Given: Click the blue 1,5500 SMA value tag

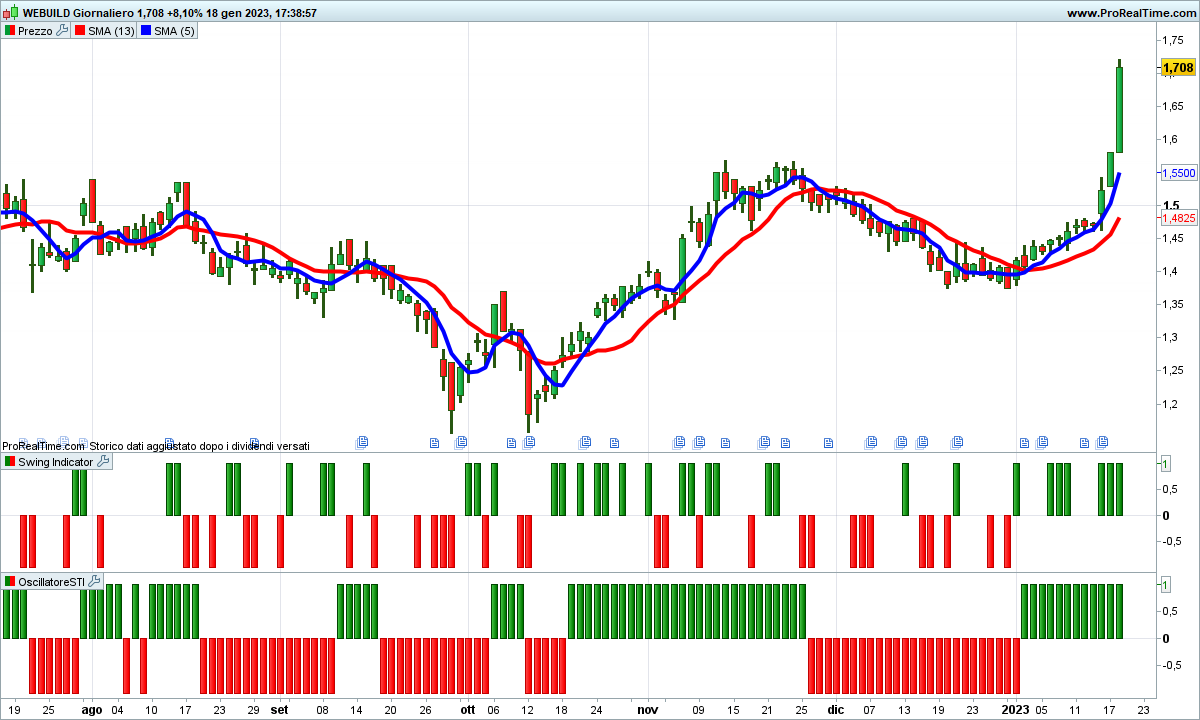Looking at the screenshot, I should click(x=1177, y=173).
